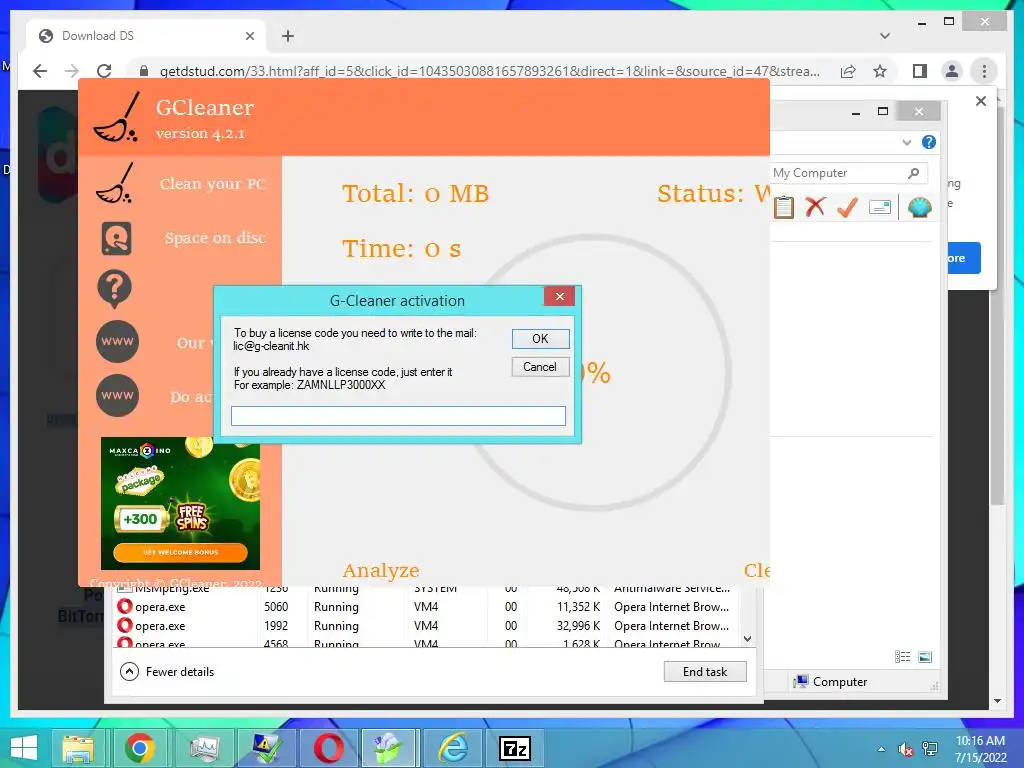This screenshot has width=1024, height=768.
Task: Click the Rename icon in Explorer toolbar
Action: point(880,208)
